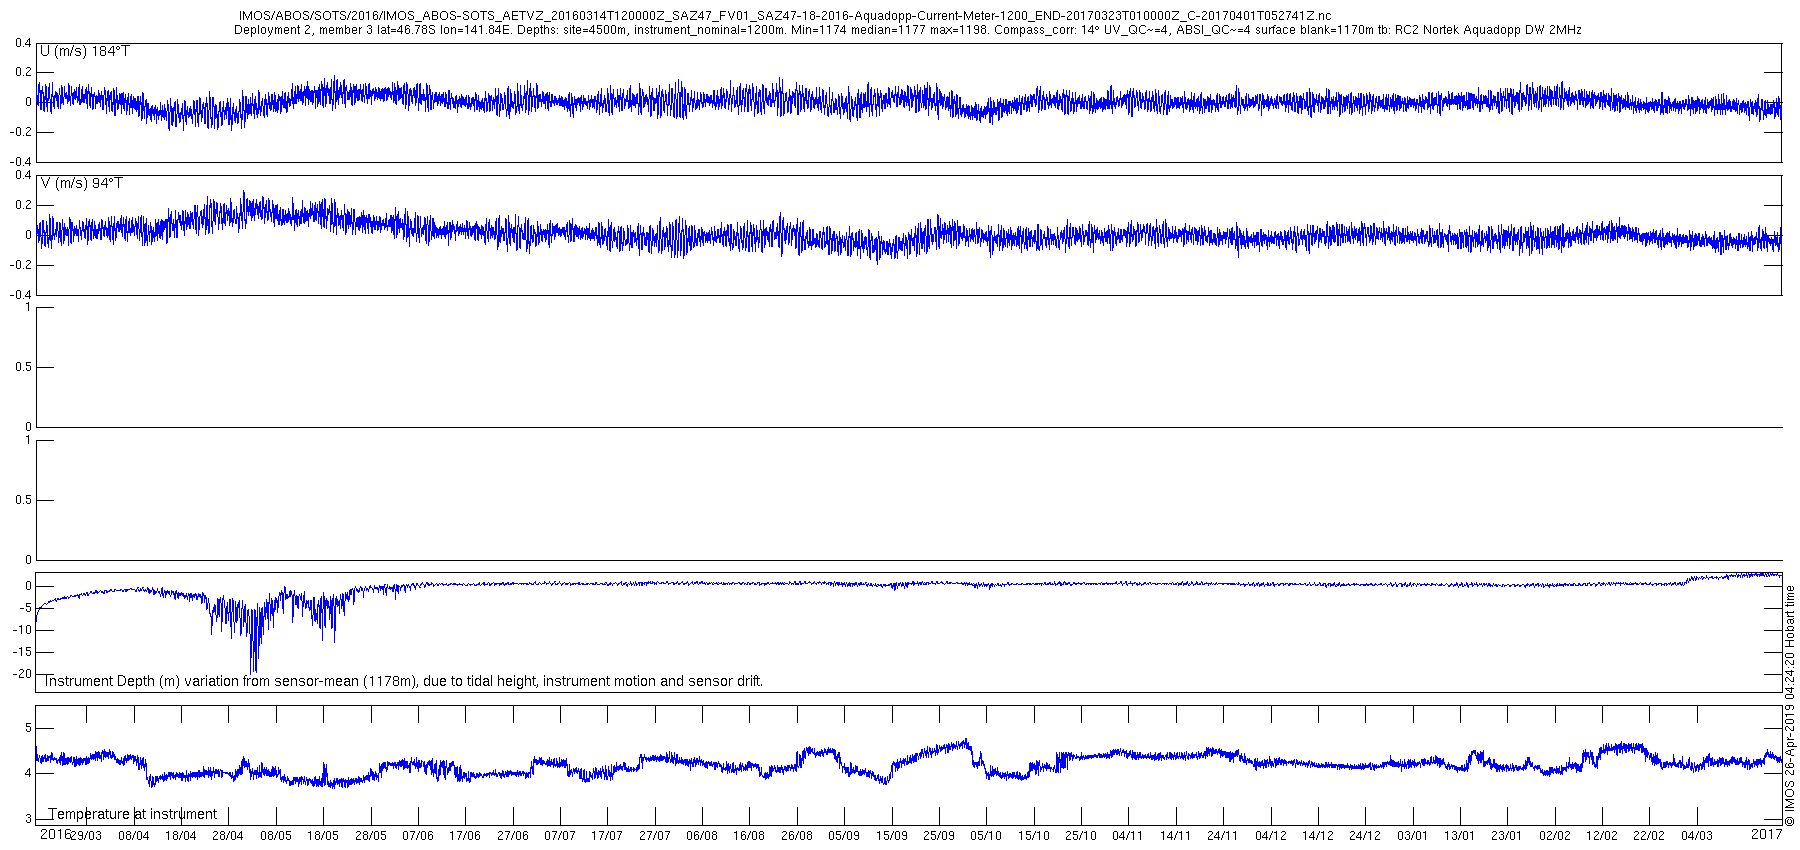The image size is (1800, 850).
Task: Select the 16/08 date tick label
Action: pos(749,836)
